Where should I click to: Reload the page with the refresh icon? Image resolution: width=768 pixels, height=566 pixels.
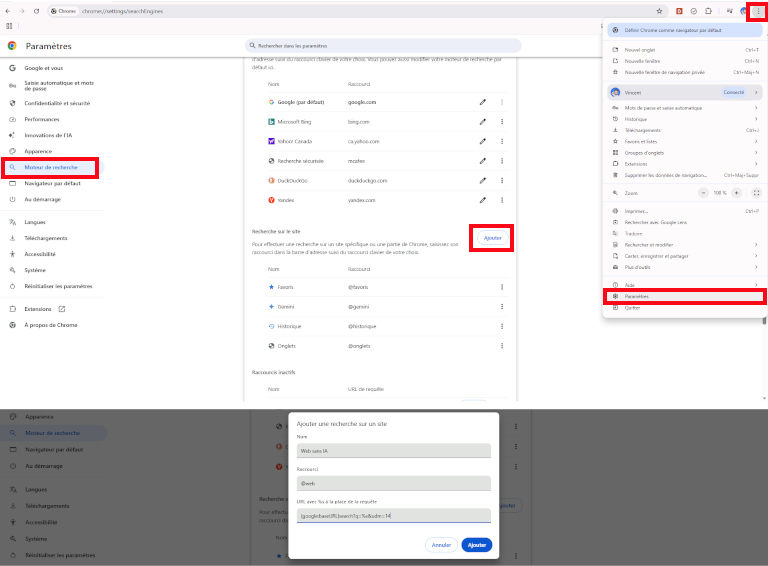(37, 11)
